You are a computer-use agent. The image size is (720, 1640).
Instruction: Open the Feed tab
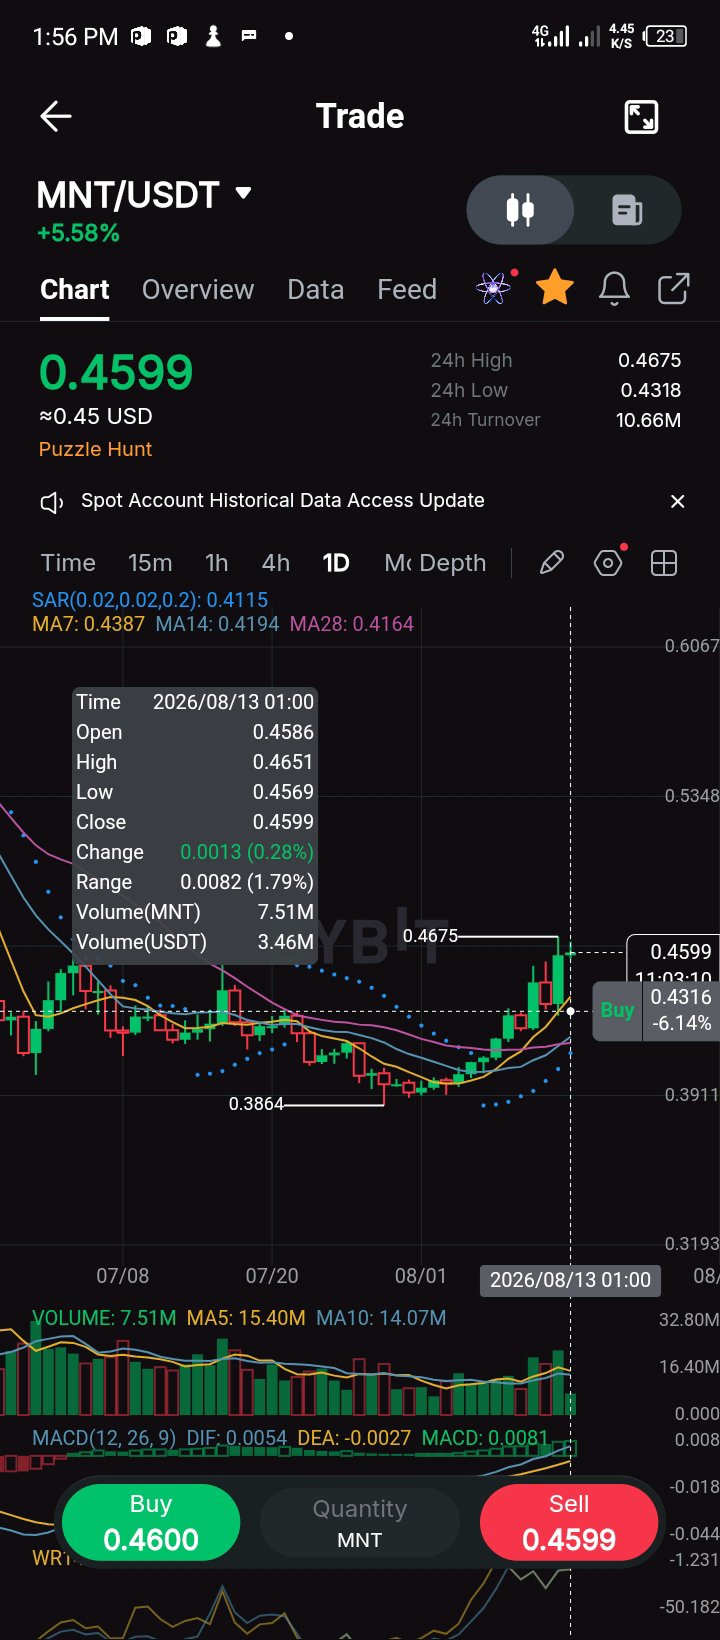[407, 290]
